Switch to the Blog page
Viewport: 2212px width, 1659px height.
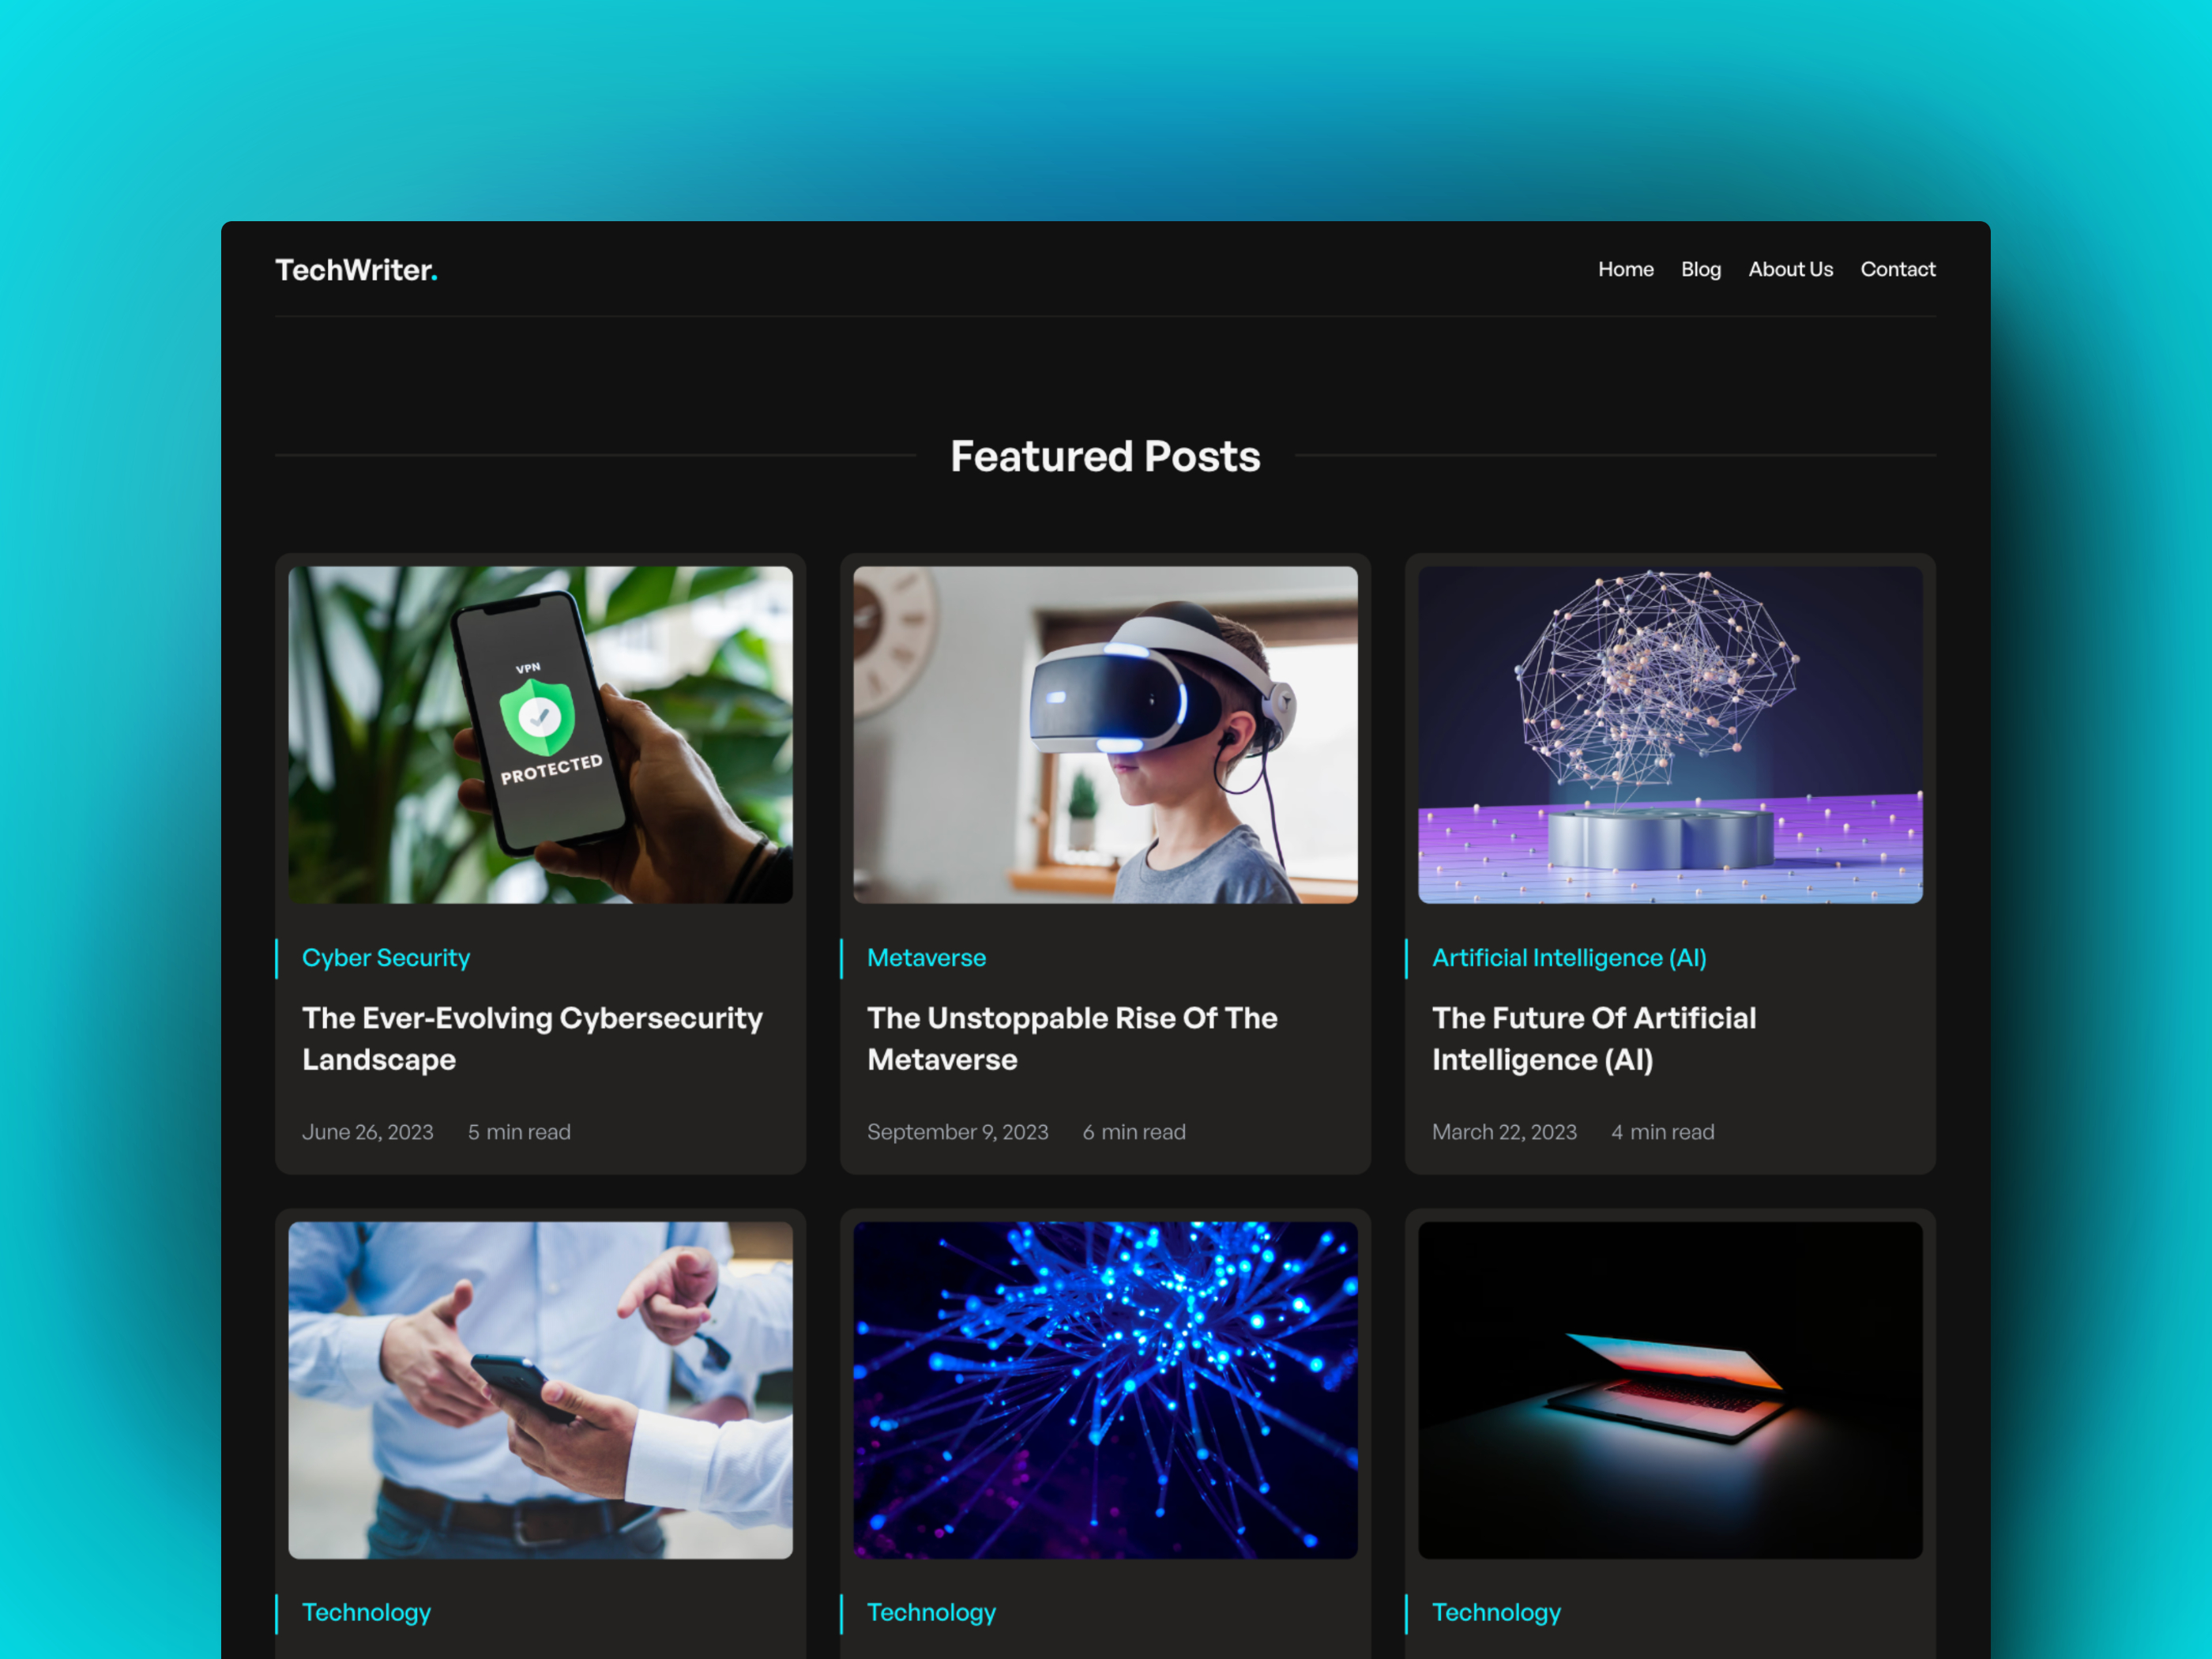[x=1700, y=269]
